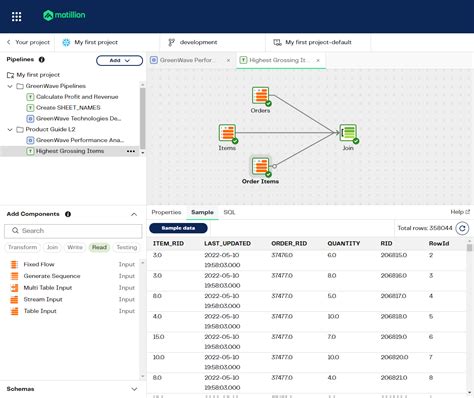This screenshot has width=474, height=398.
Task: Select the My first project root folder
Action: tap(33, 75)
